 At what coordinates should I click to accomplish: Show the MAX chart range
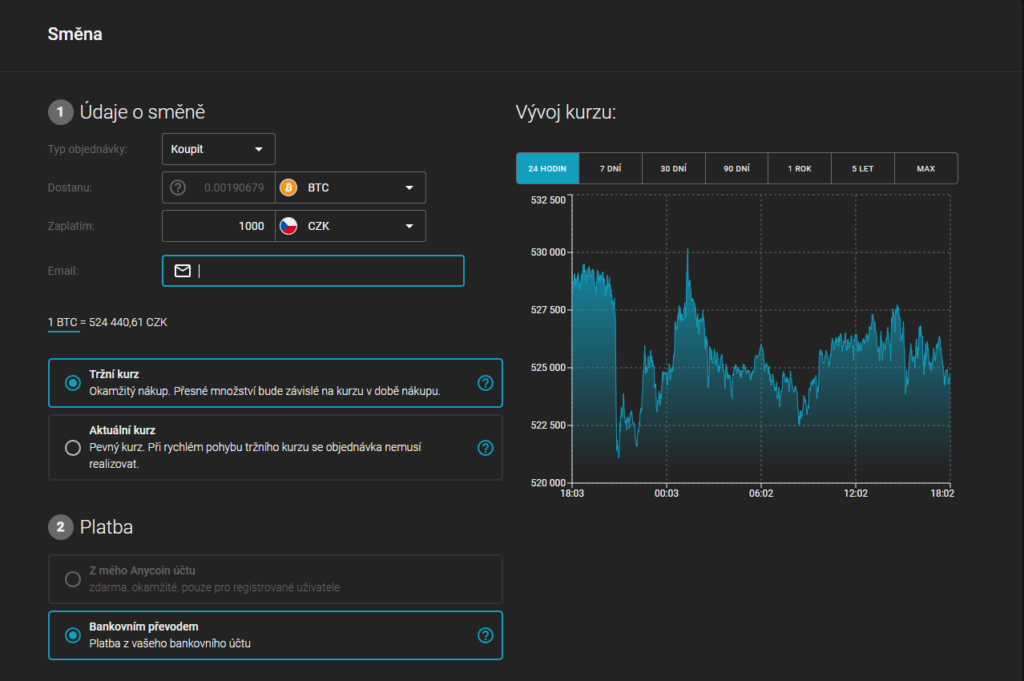coord(925,168)
